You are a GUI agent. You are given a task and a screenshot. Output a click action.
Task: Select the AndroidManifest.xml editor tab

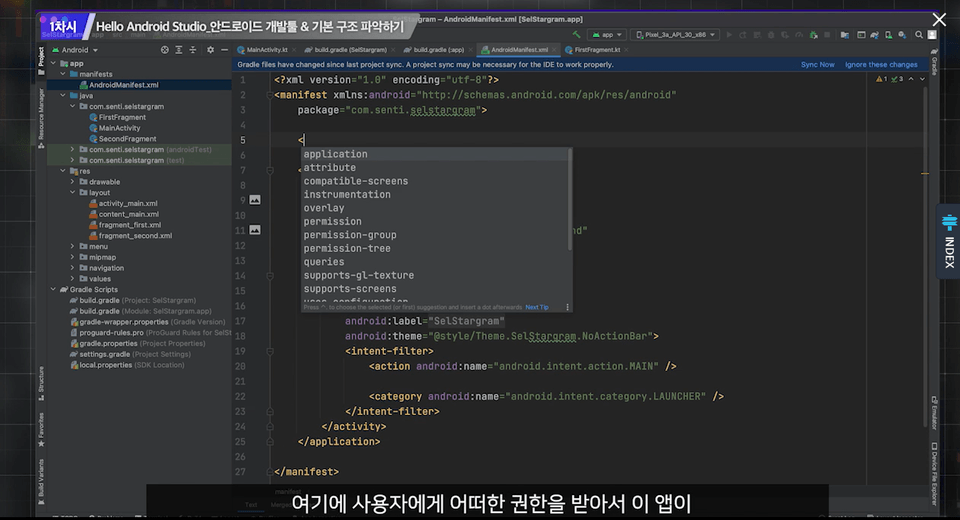(x=519, y=50)
